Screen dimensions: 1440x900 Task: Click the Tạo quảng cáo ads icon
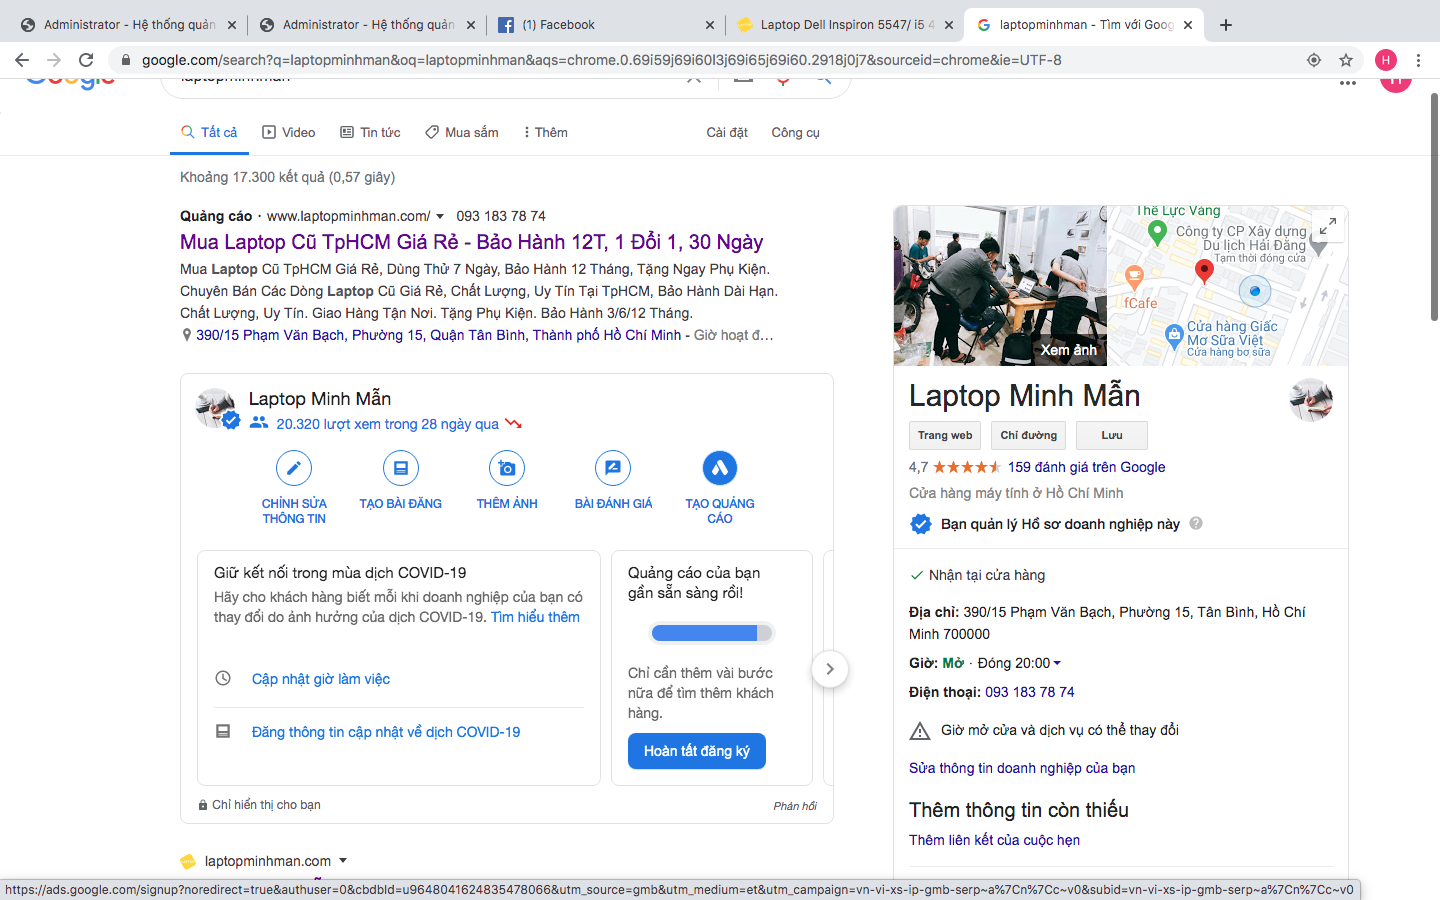pyautogui.click(x=720, y=468)
